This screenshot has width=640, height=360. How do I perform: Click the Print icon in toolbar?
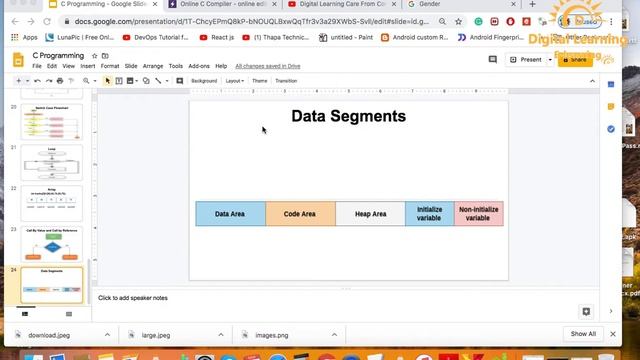(x=60, y=81)
